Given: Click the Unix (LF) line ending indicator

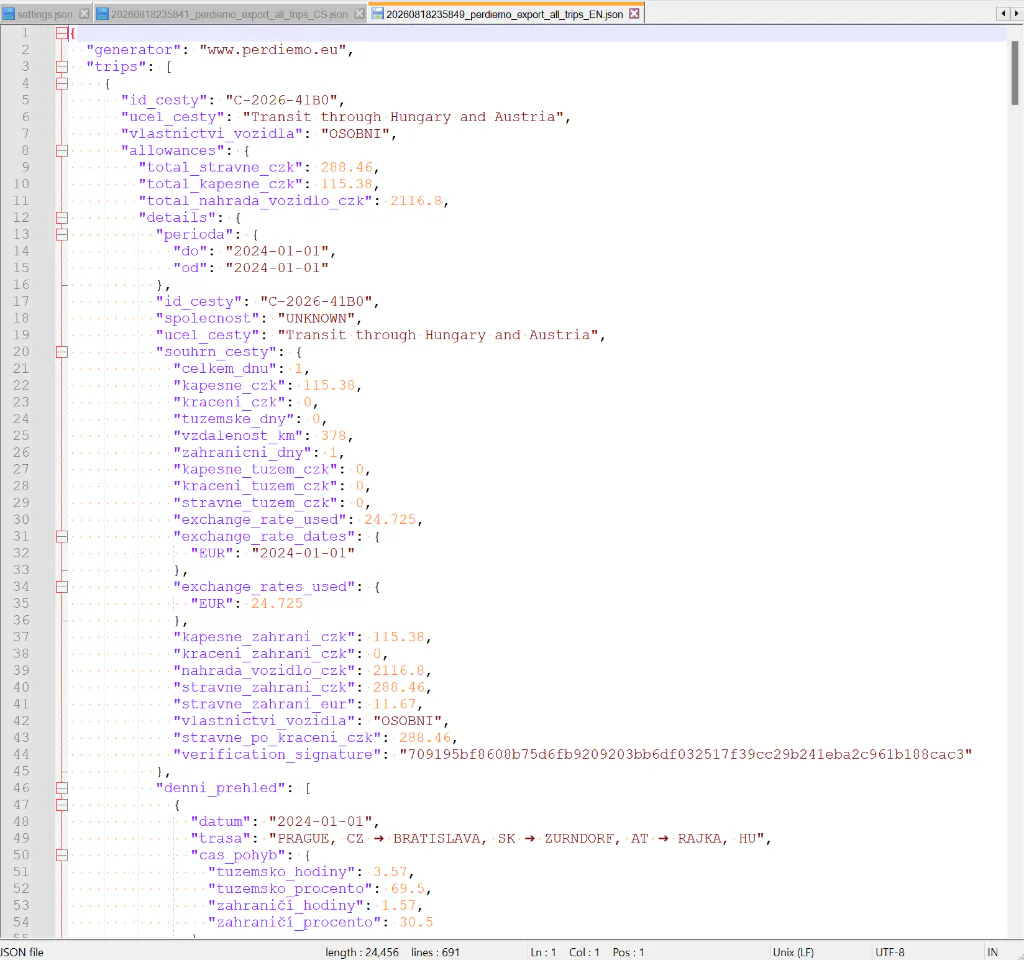Looking at the screenshot, I should pos(793,952).
